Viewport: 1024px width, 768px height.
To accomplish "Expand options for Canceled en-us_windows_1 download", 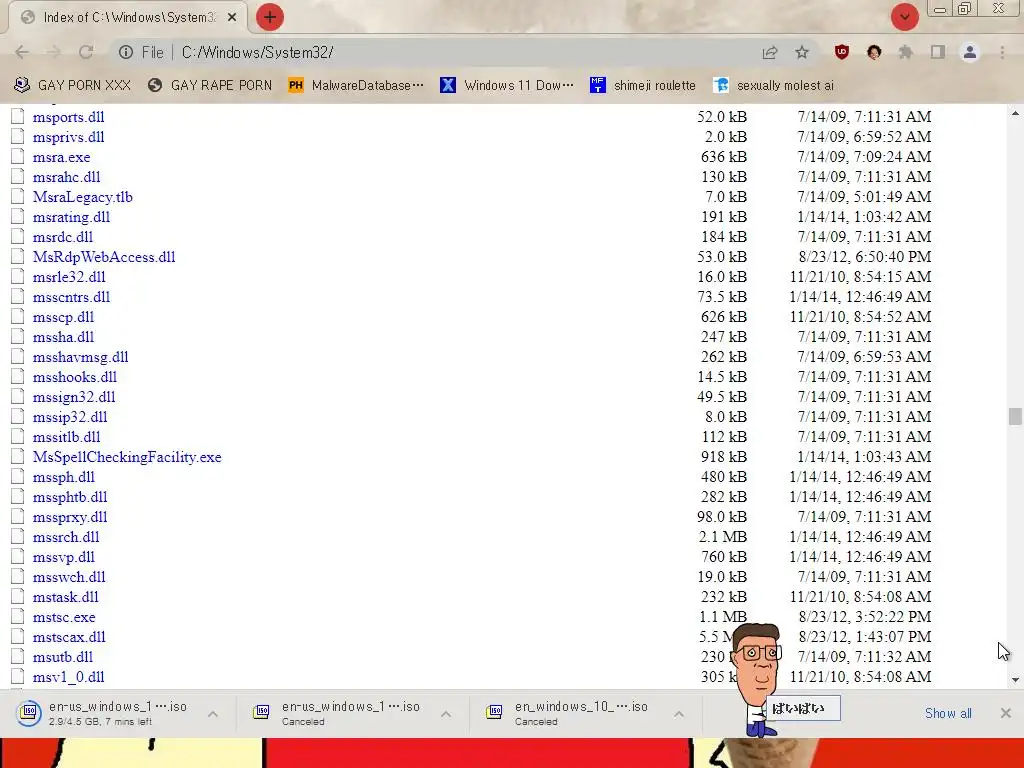I will pos(446,714).
